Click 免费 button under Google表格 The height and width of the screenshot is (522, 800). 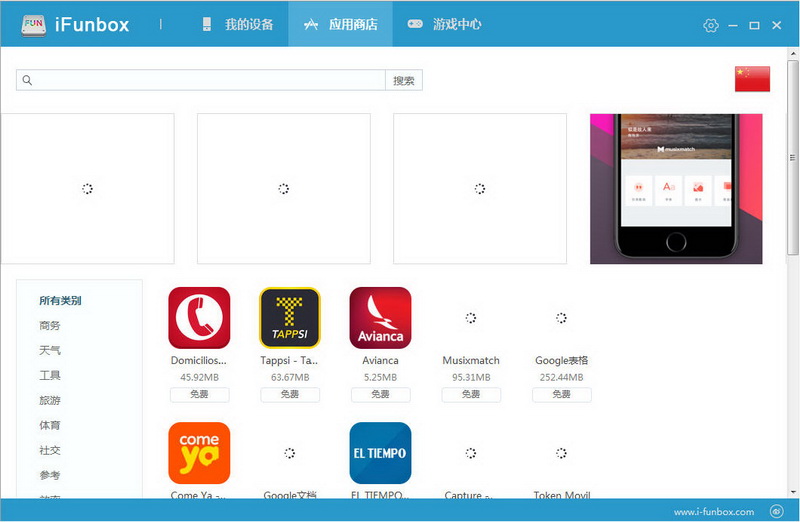[561, 394]
